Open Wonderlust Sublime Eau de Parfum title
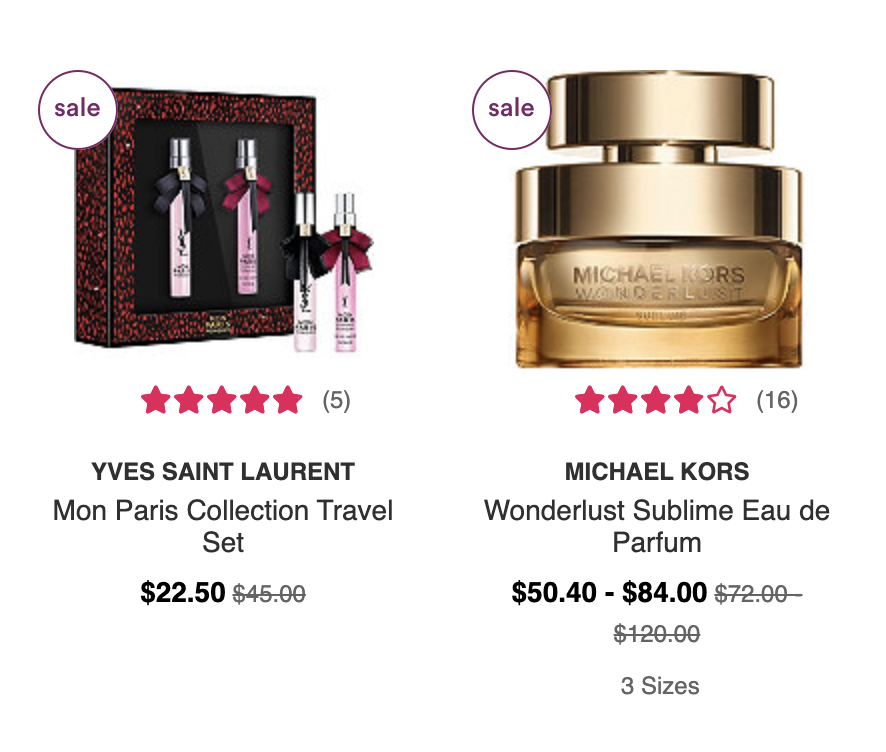 coord(657,526)
